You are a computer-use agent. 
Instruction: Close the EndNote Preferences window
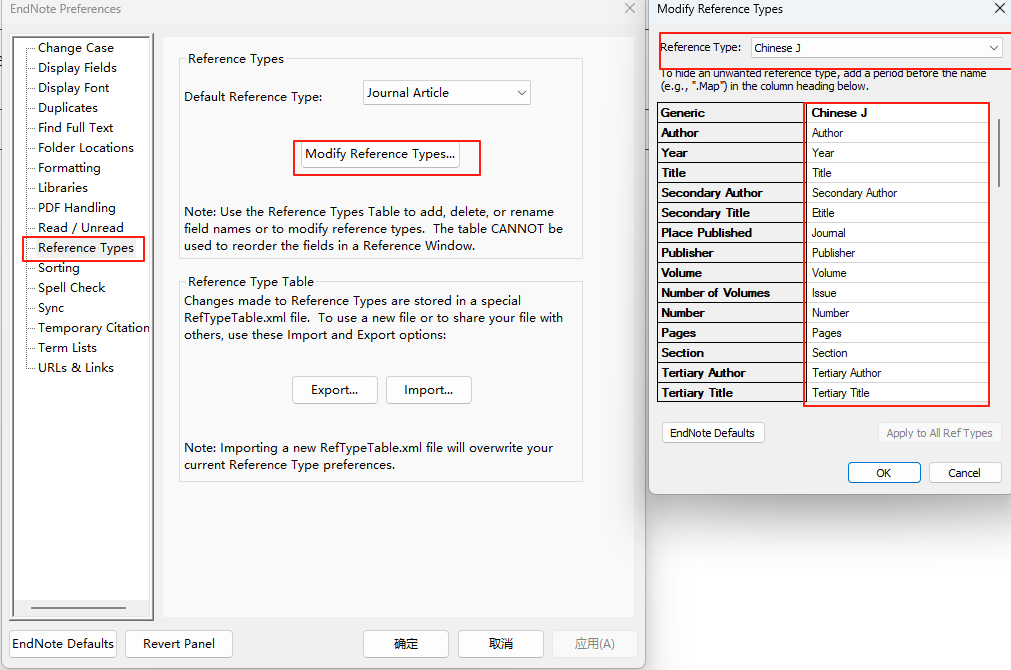630,8
